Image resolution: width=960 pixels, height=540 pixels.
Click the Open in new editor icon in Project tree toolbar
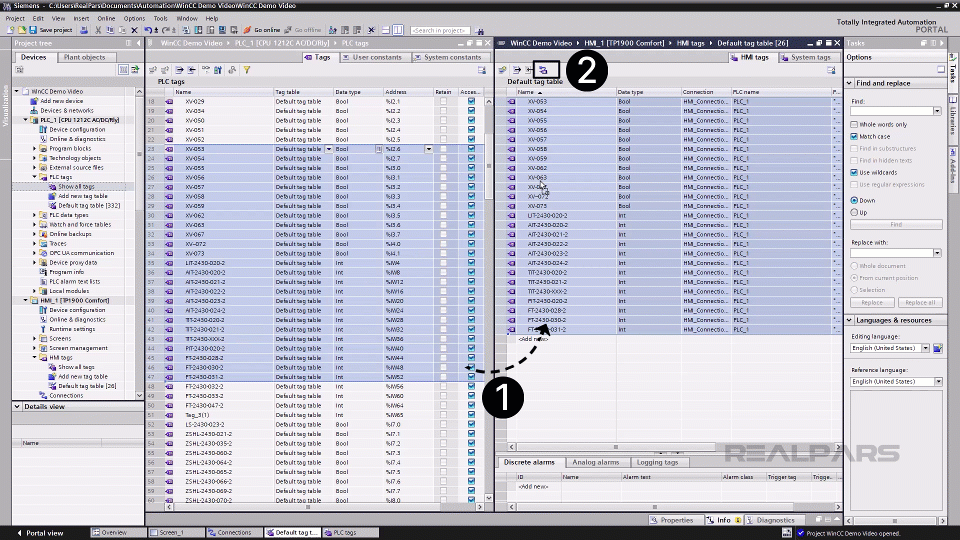point(135,70)
